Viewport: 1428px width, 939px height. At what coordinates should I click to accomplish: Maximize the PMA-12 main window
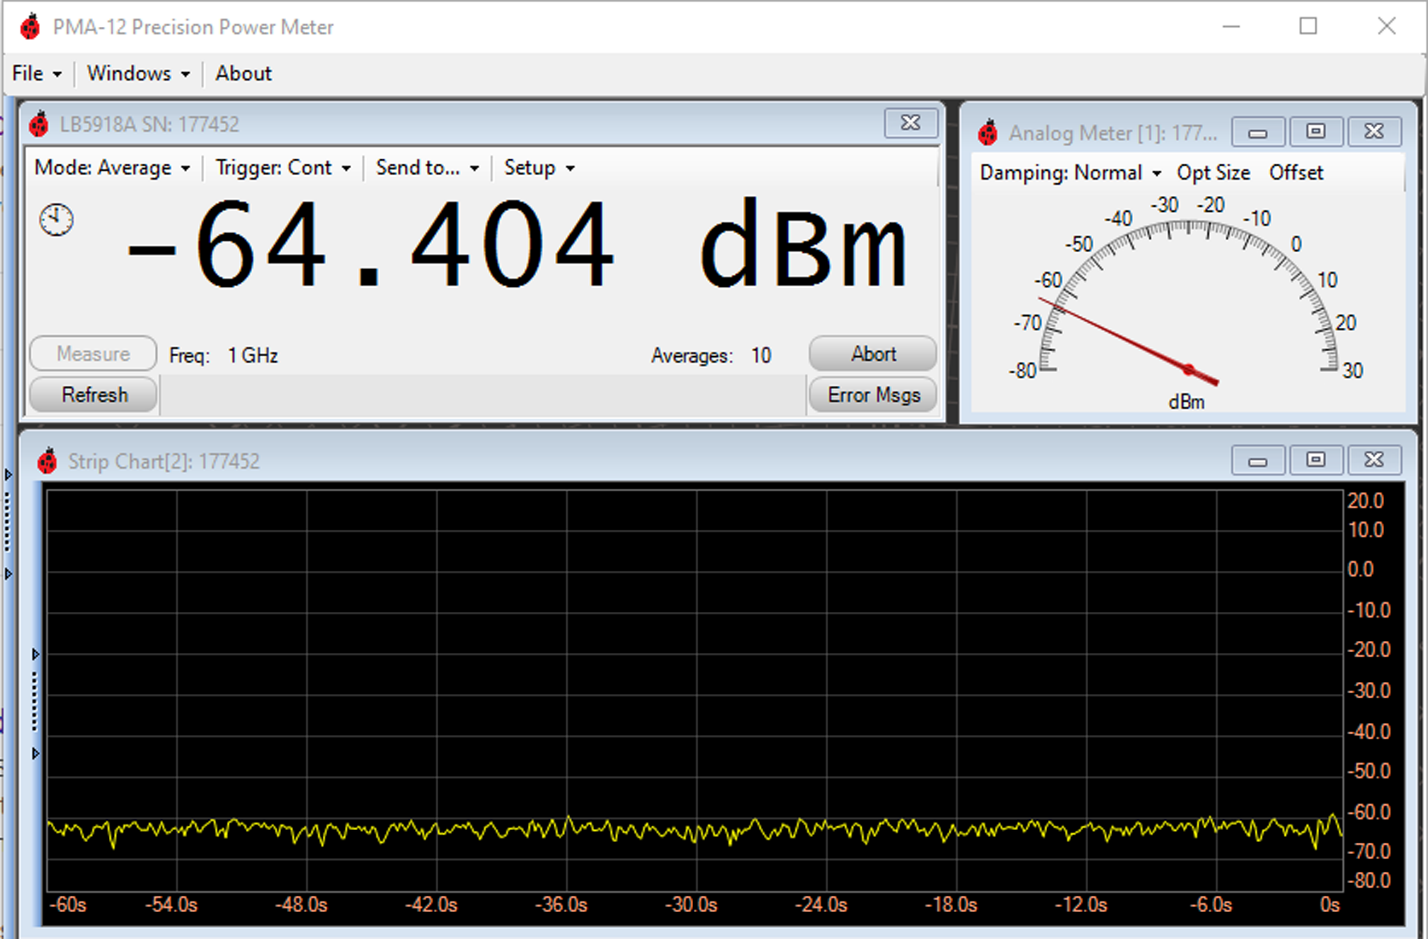1308,26
